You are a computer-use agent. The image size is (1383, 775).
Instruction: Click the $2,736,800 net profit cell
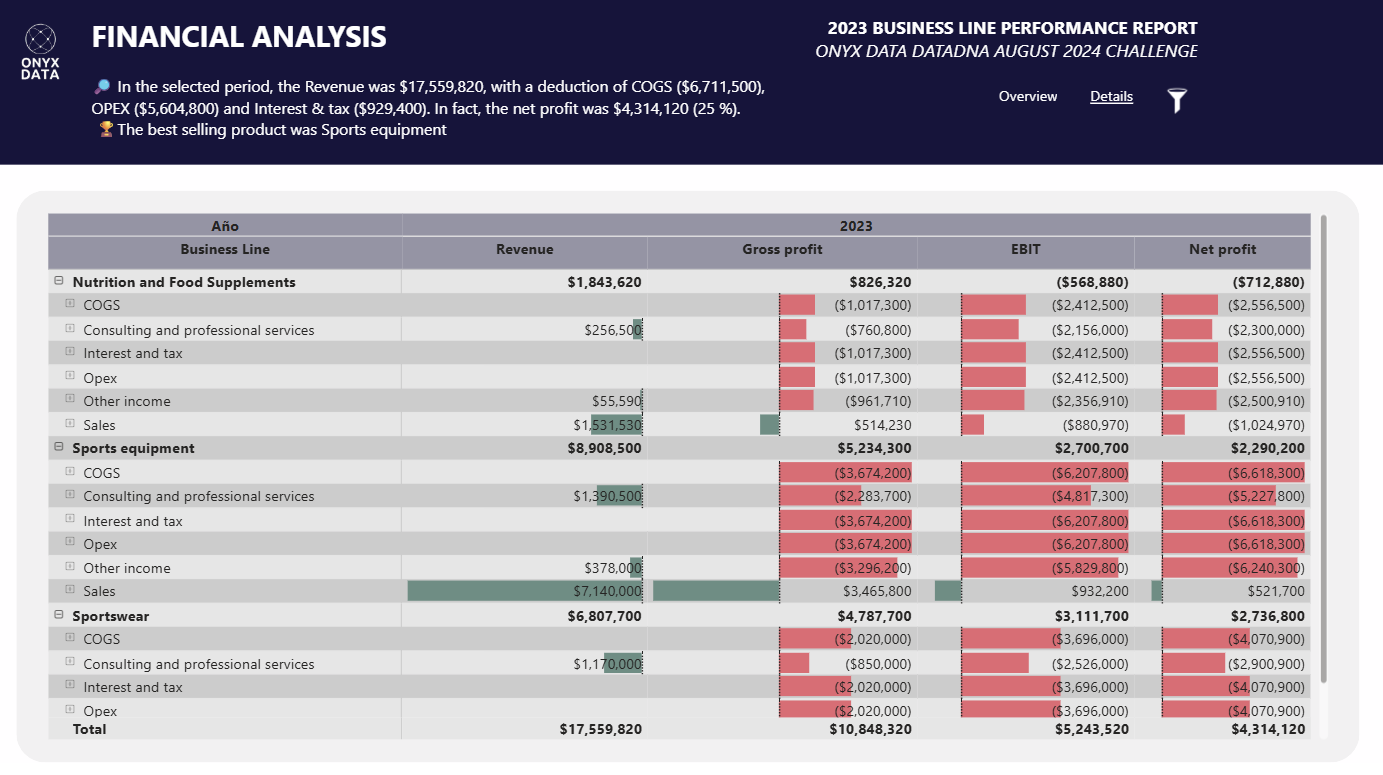click(x=1222, y=616)
